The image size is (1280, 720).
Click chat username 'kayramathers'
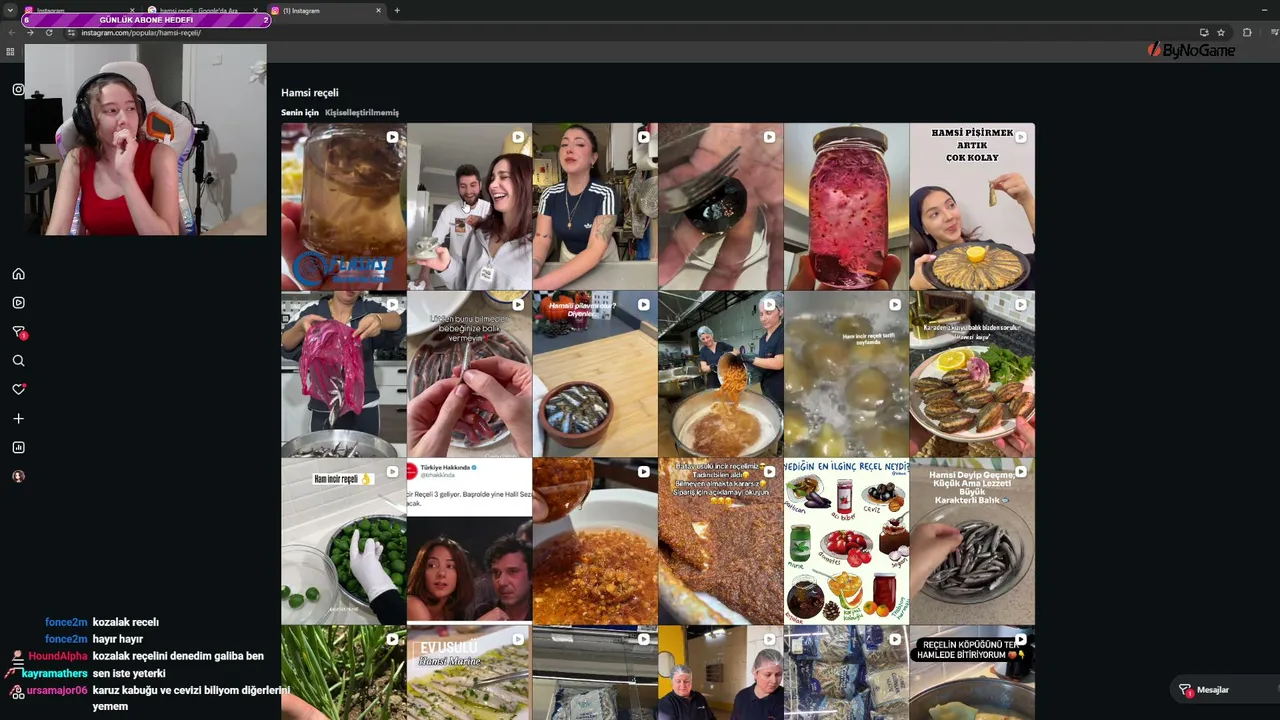[x=55, y=673]
